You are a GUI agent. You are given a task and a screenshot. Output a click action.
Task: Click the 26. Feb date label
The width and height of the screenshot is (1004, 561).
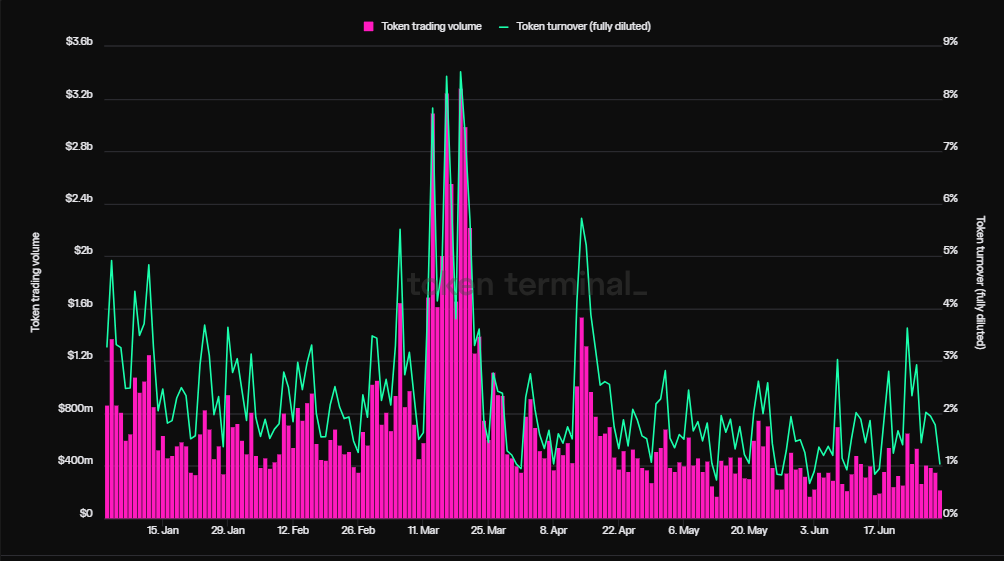click(358, 530)
